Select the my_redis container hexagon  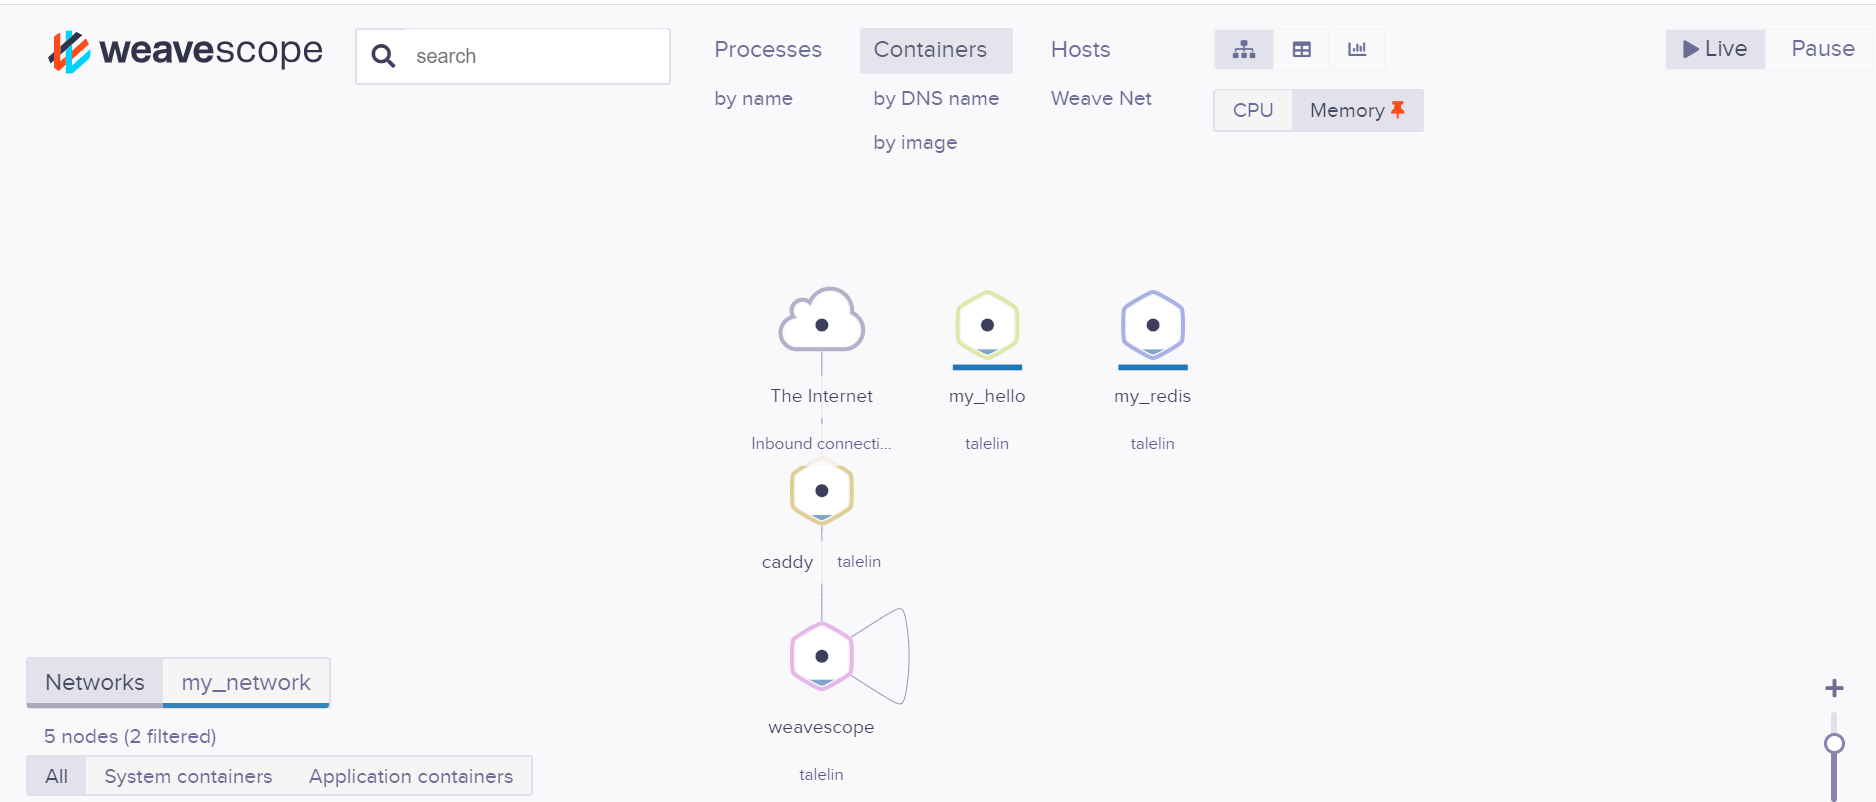pyautogui.click(x=1153, y=325)
